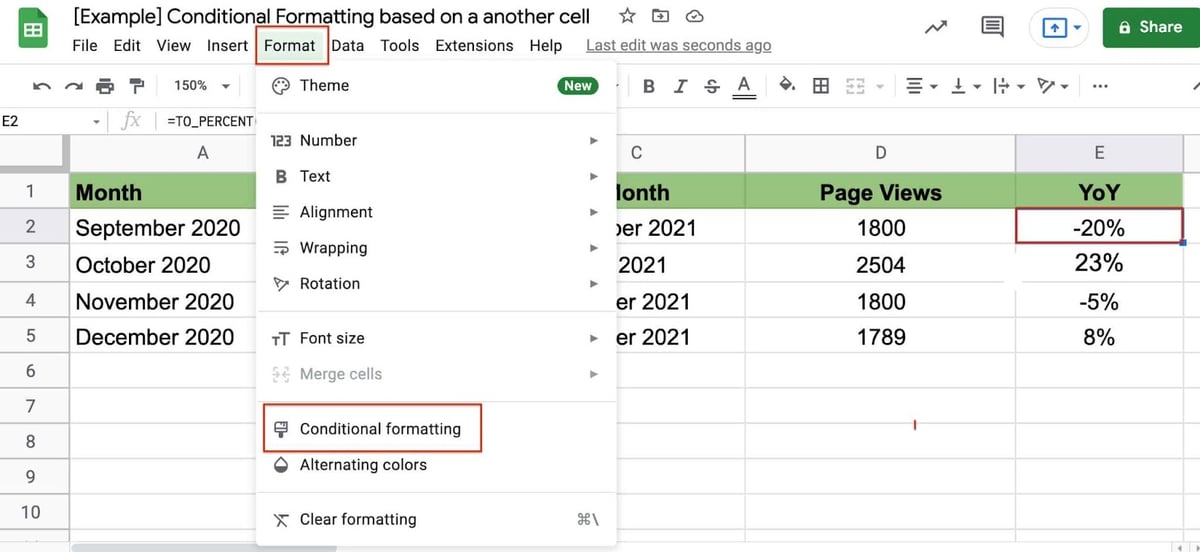Click the Borders grid icon
This screenshot has height=552, width=1200.
pos(820,86)
